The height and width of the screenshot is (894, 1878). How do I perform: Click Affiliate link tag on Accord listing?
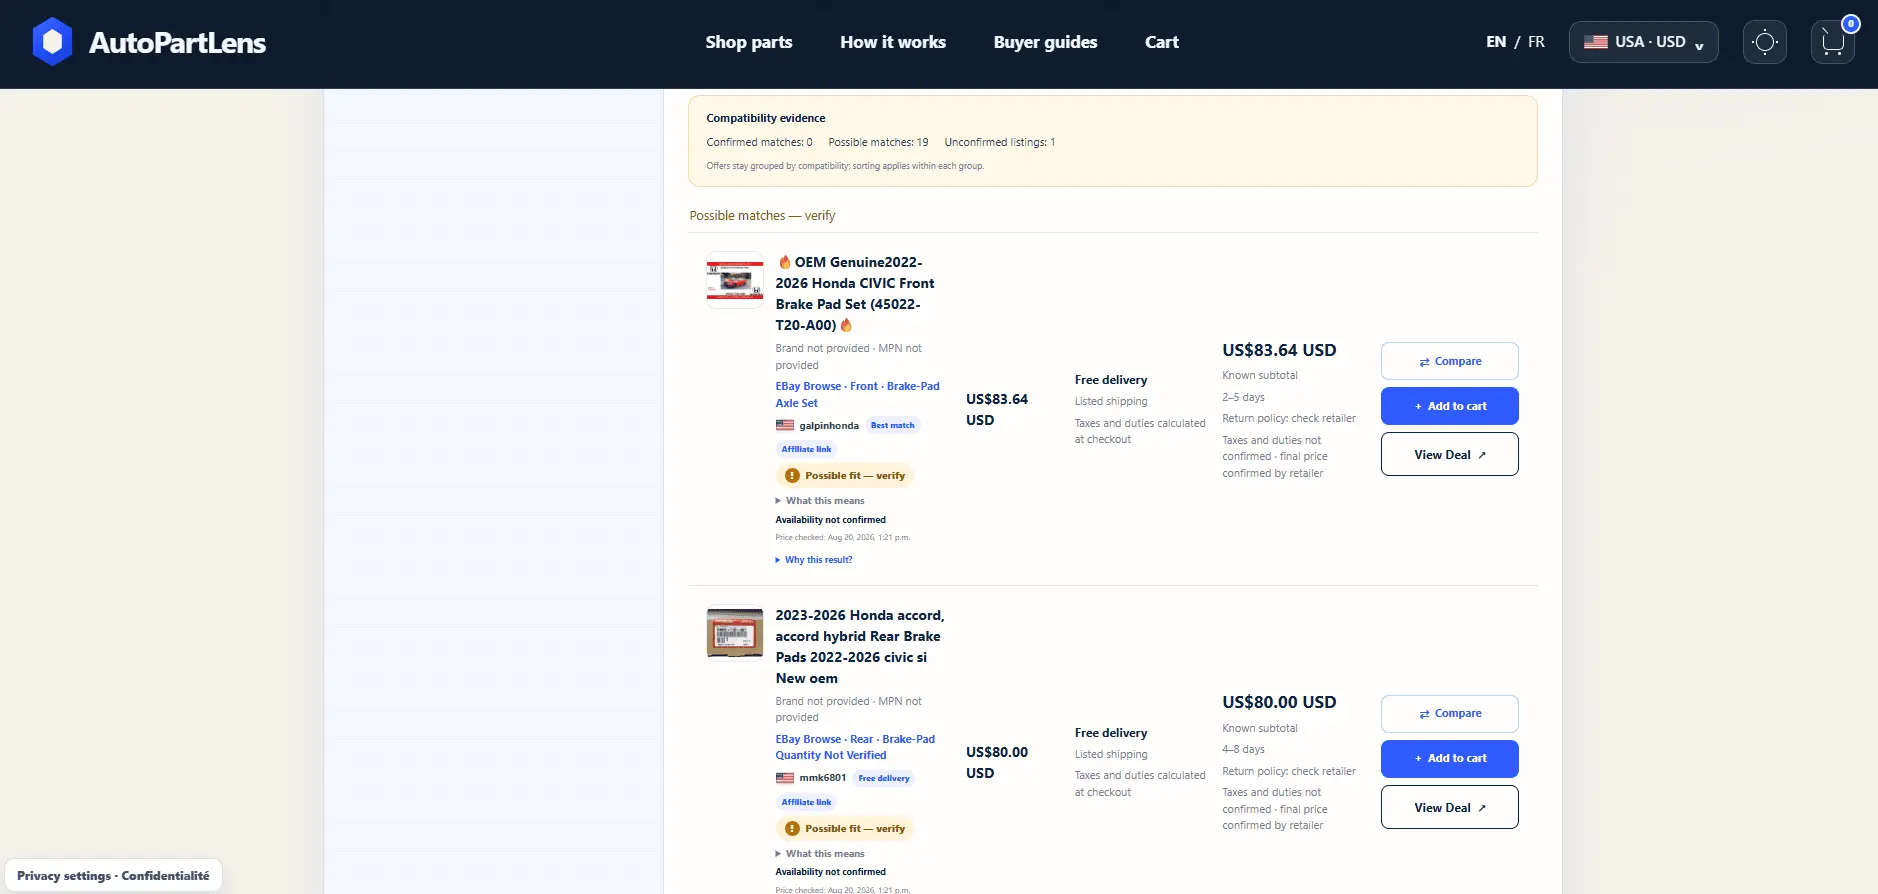coord(806,802)
